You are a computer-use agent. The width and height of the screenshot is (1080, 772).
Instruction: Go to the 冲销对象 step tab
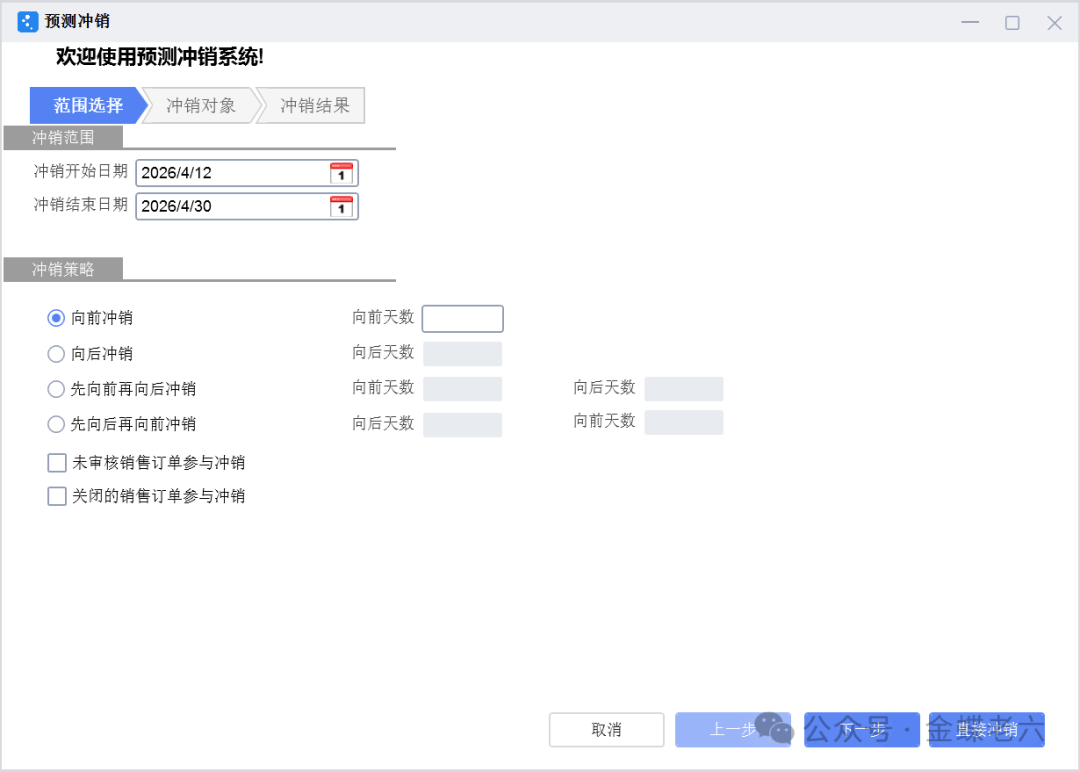click(x=201, y=105)
